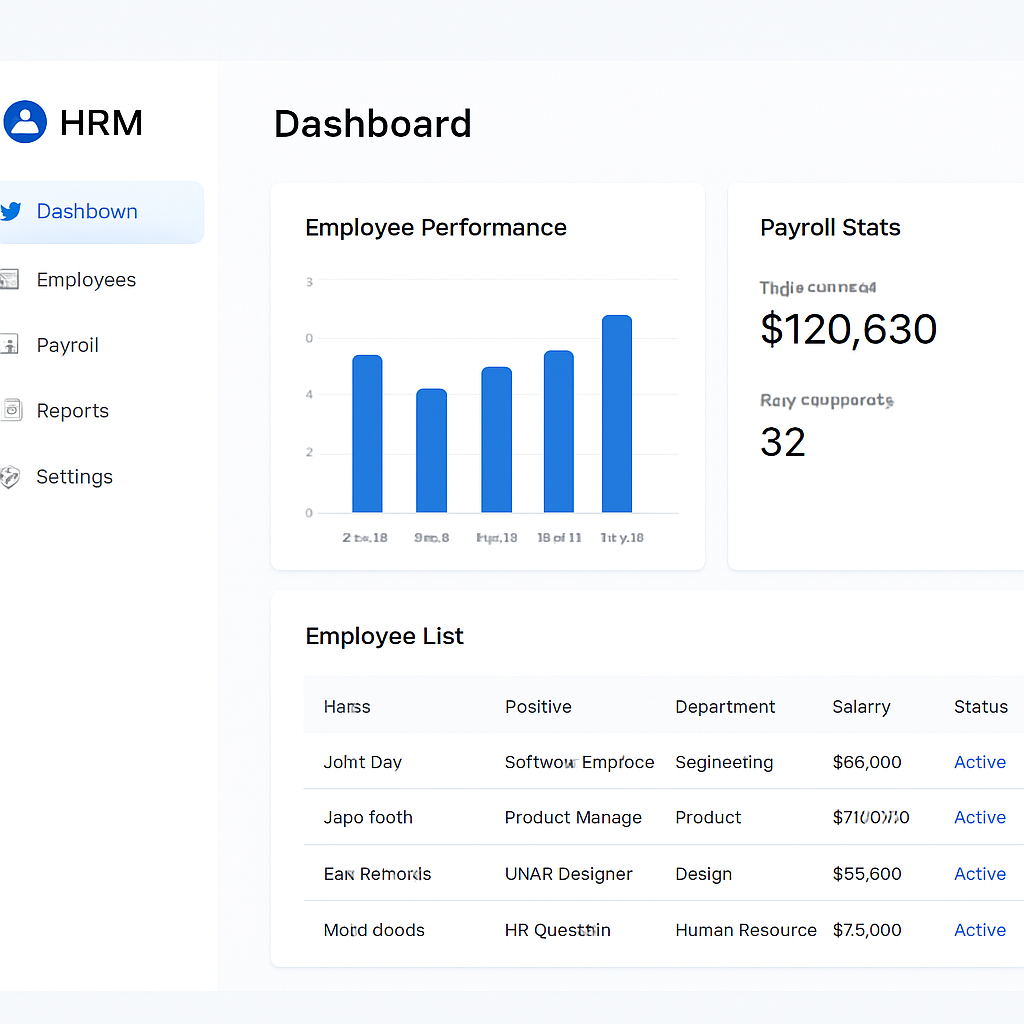1024x1024 pixels.
Task: Select the second bar labeled 9m.8
Action: tap(432, 451)
